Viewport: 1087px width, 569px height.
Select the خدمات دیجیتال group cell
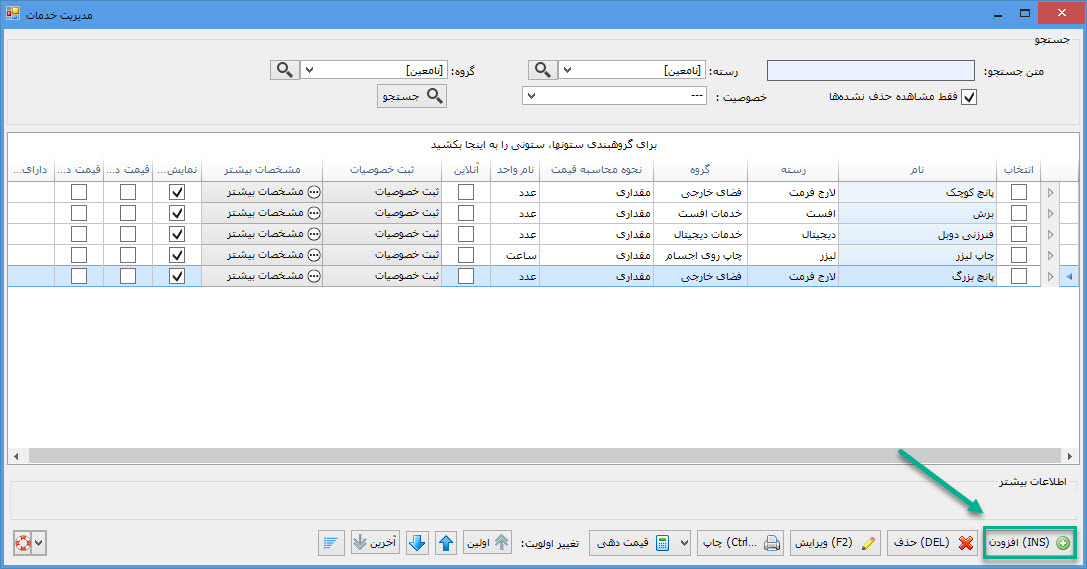click(x=700, y=234)
